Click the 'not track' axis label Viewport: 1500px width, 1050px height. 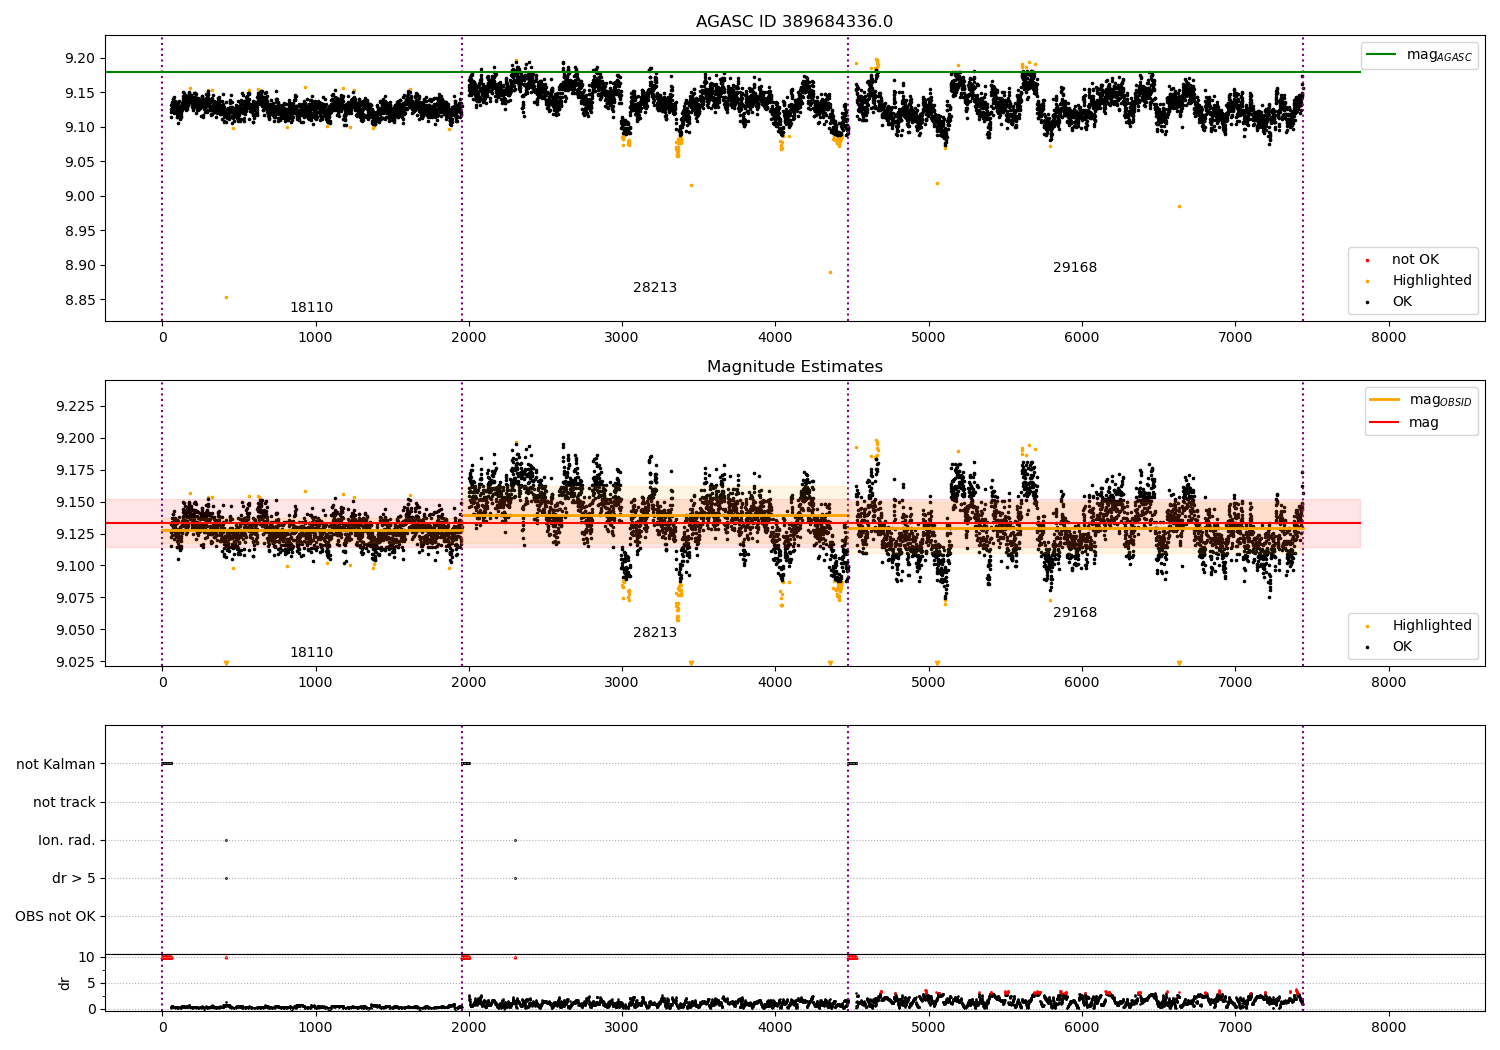[64, 803]
